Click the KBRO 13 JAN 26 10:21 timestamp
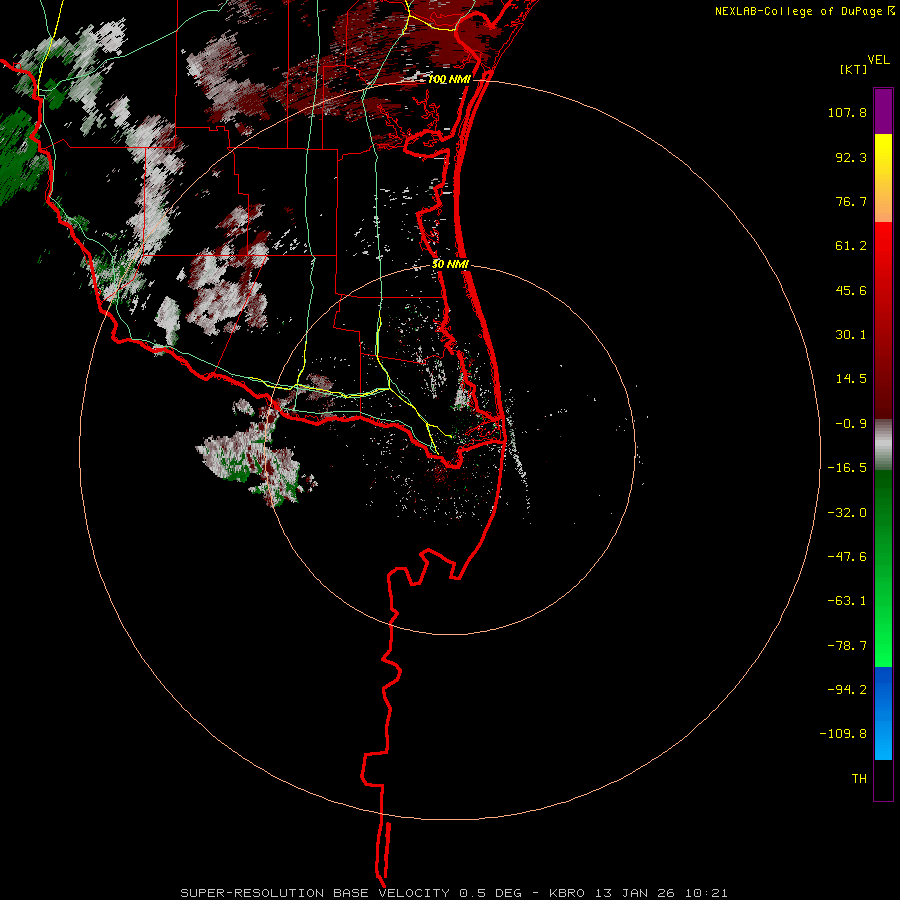 pos(638,893)
